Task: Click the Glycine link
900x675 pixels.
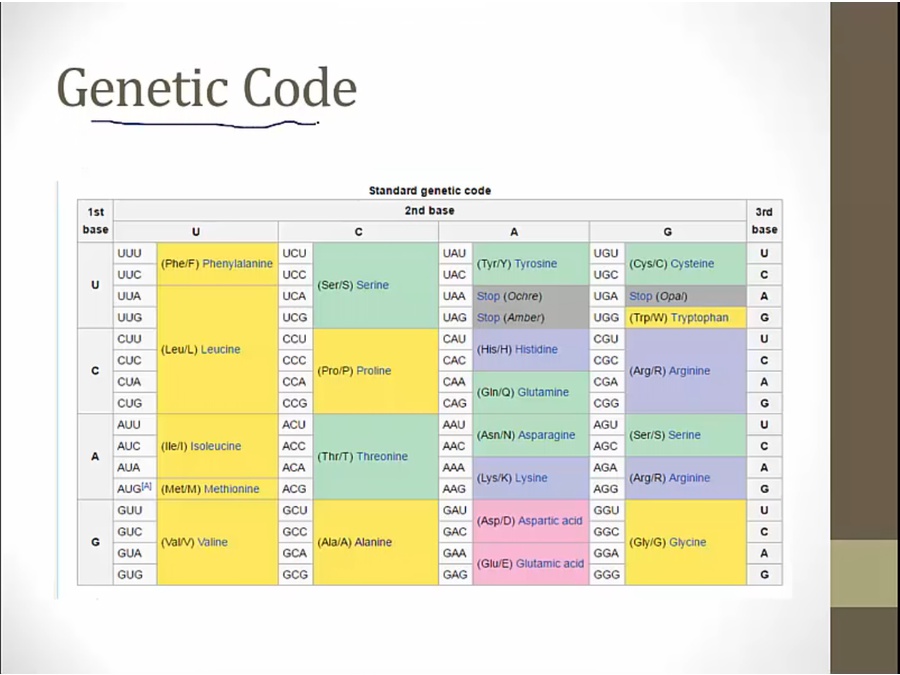Action: click(687, 542)
